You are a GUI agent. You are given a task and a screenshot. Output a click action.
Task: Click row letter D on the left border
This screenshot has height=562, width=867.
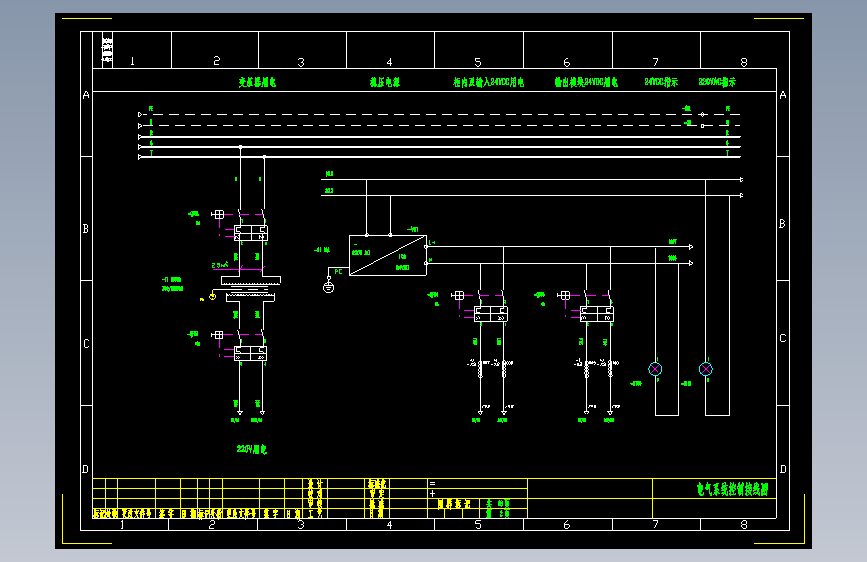click(85, 469)
